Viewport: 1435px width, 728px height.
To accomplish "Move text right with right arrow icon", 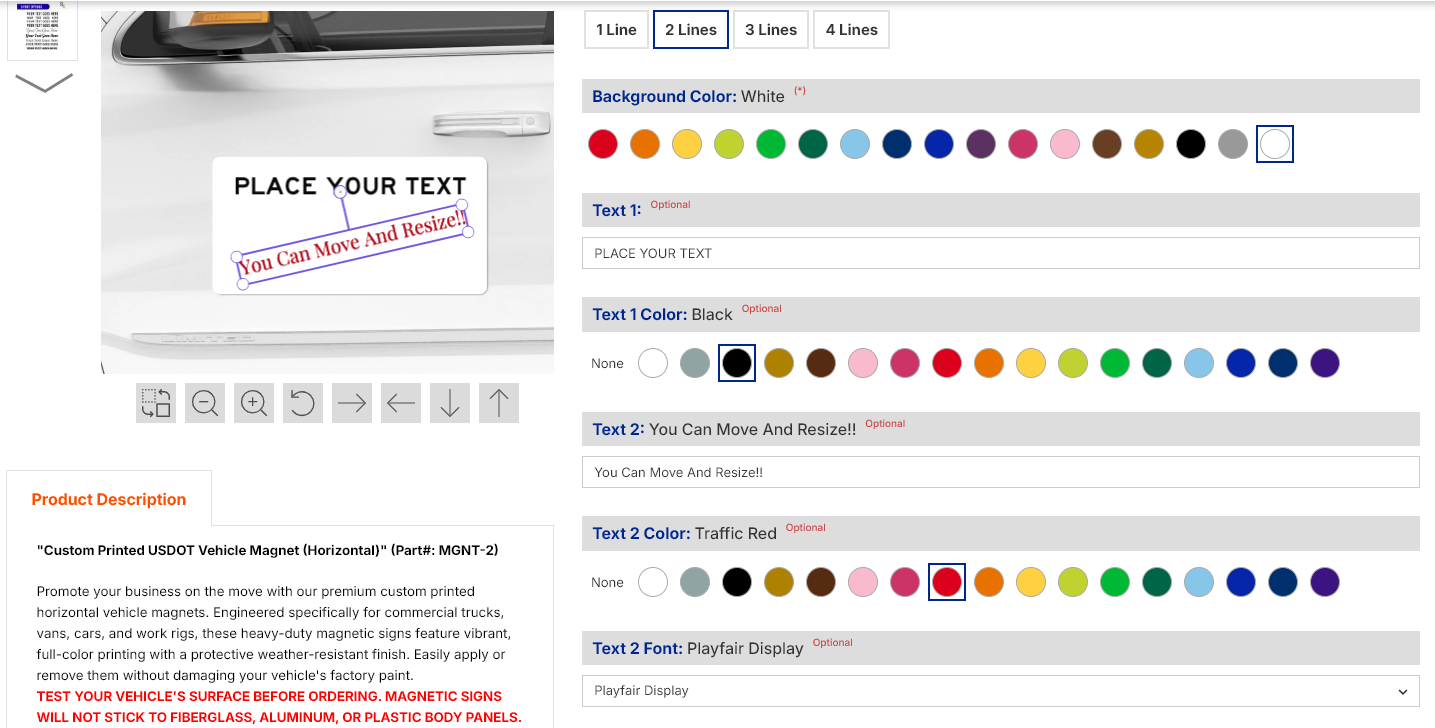I will (x=352, y=403).
